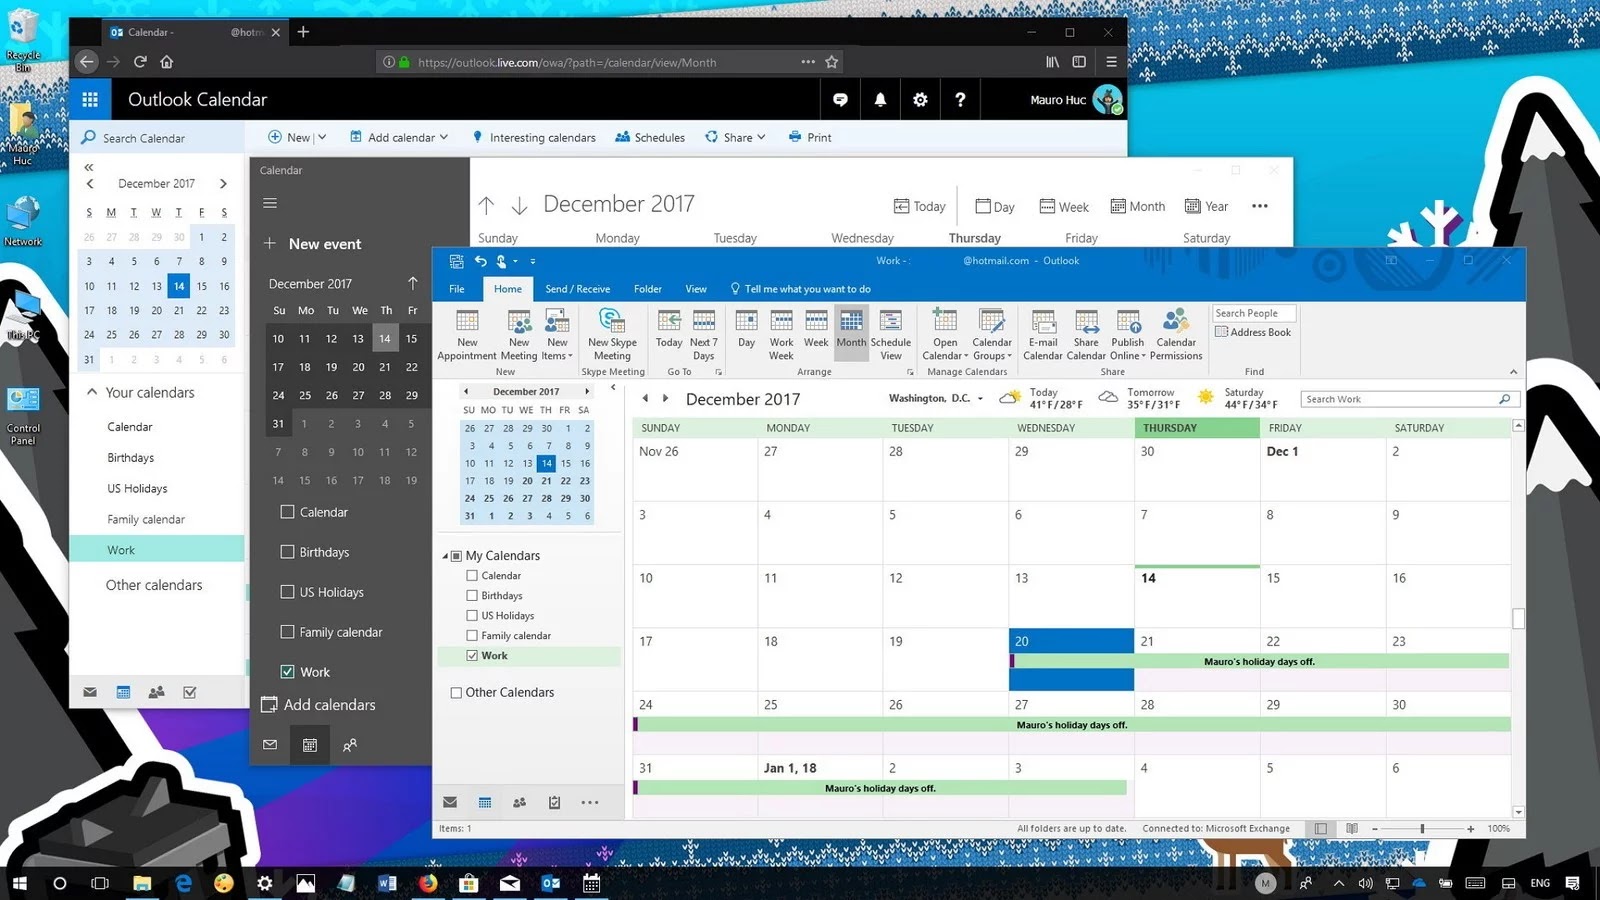Click Print in Outlook web toolbar

[x=810, y=138]
